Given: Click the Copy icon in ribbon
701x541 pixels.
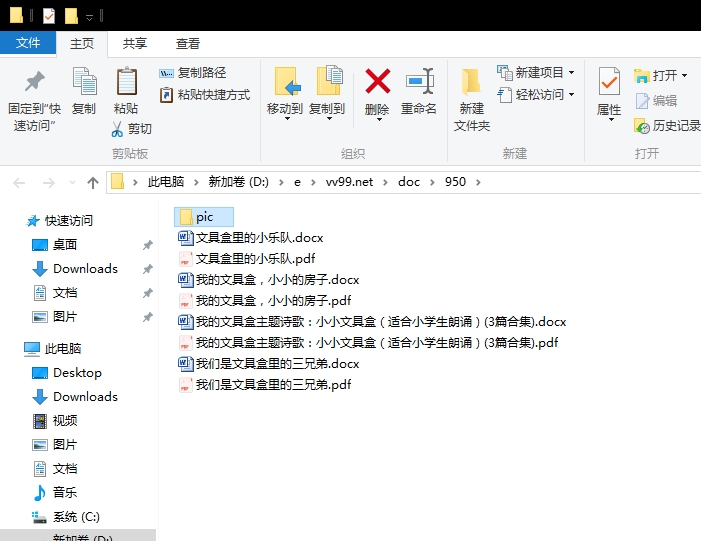Looking at the screenshot, I should (x=84, y=91).
